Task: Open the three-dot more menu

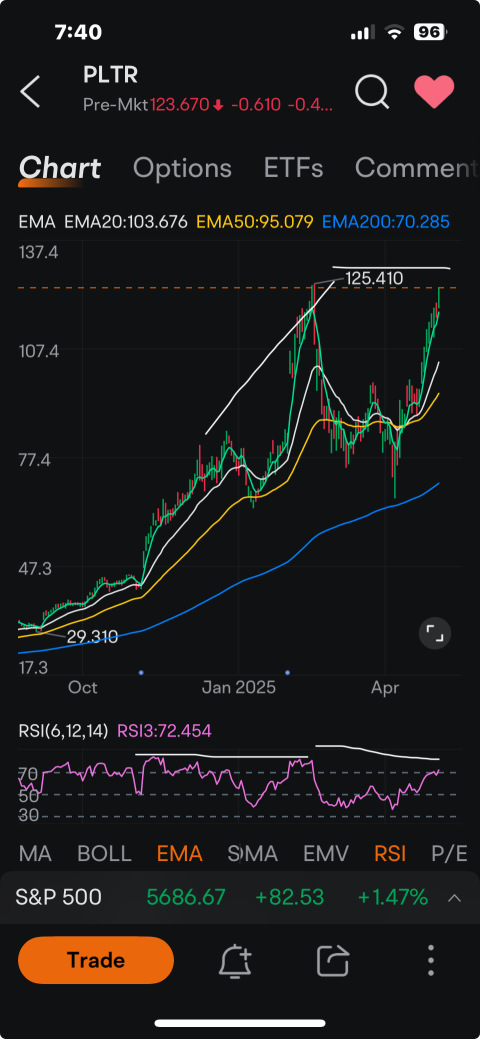Action: coord(431,960)
